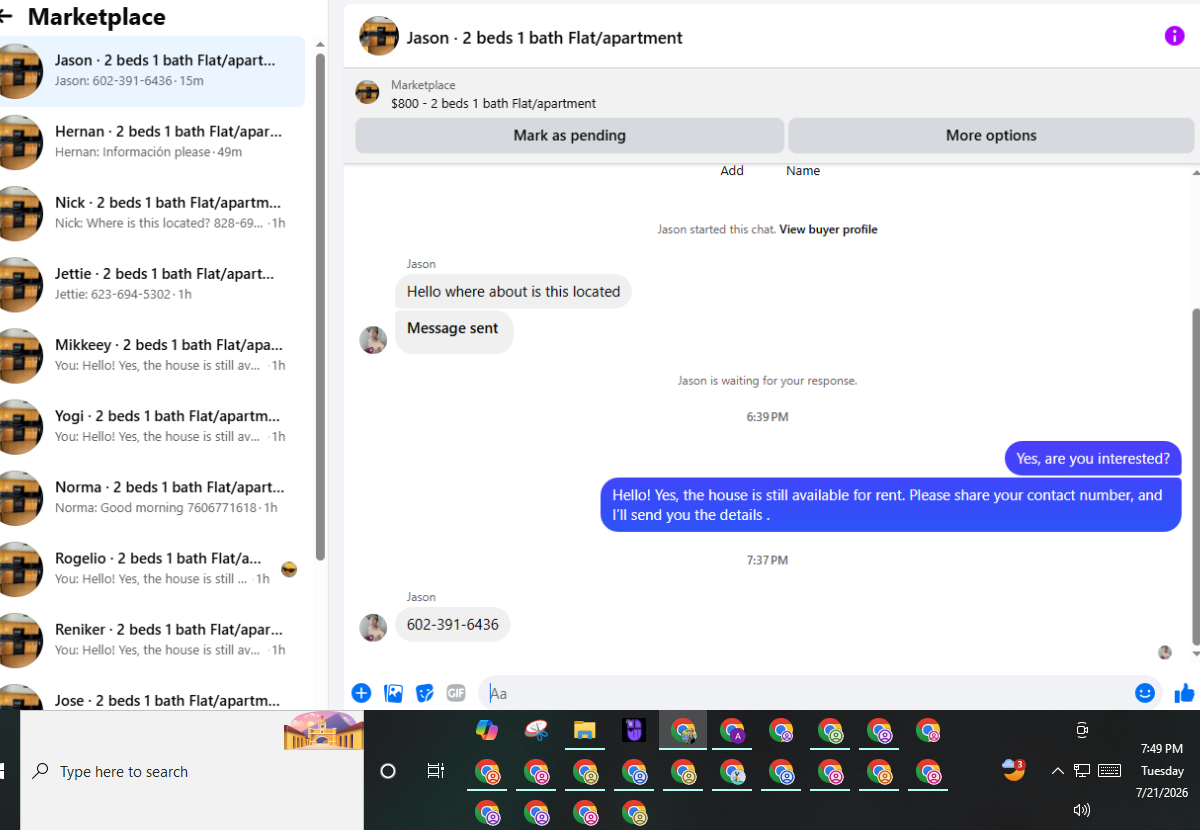Screen dimensions: 1200x830
Task: Open Reniker's conversation in the list
Action: click(x=152, y=639)
